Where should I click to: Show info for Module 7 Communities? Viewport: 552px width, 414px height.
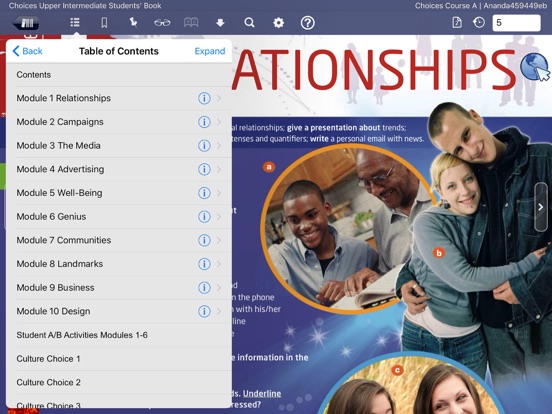(x=204, y=240)
